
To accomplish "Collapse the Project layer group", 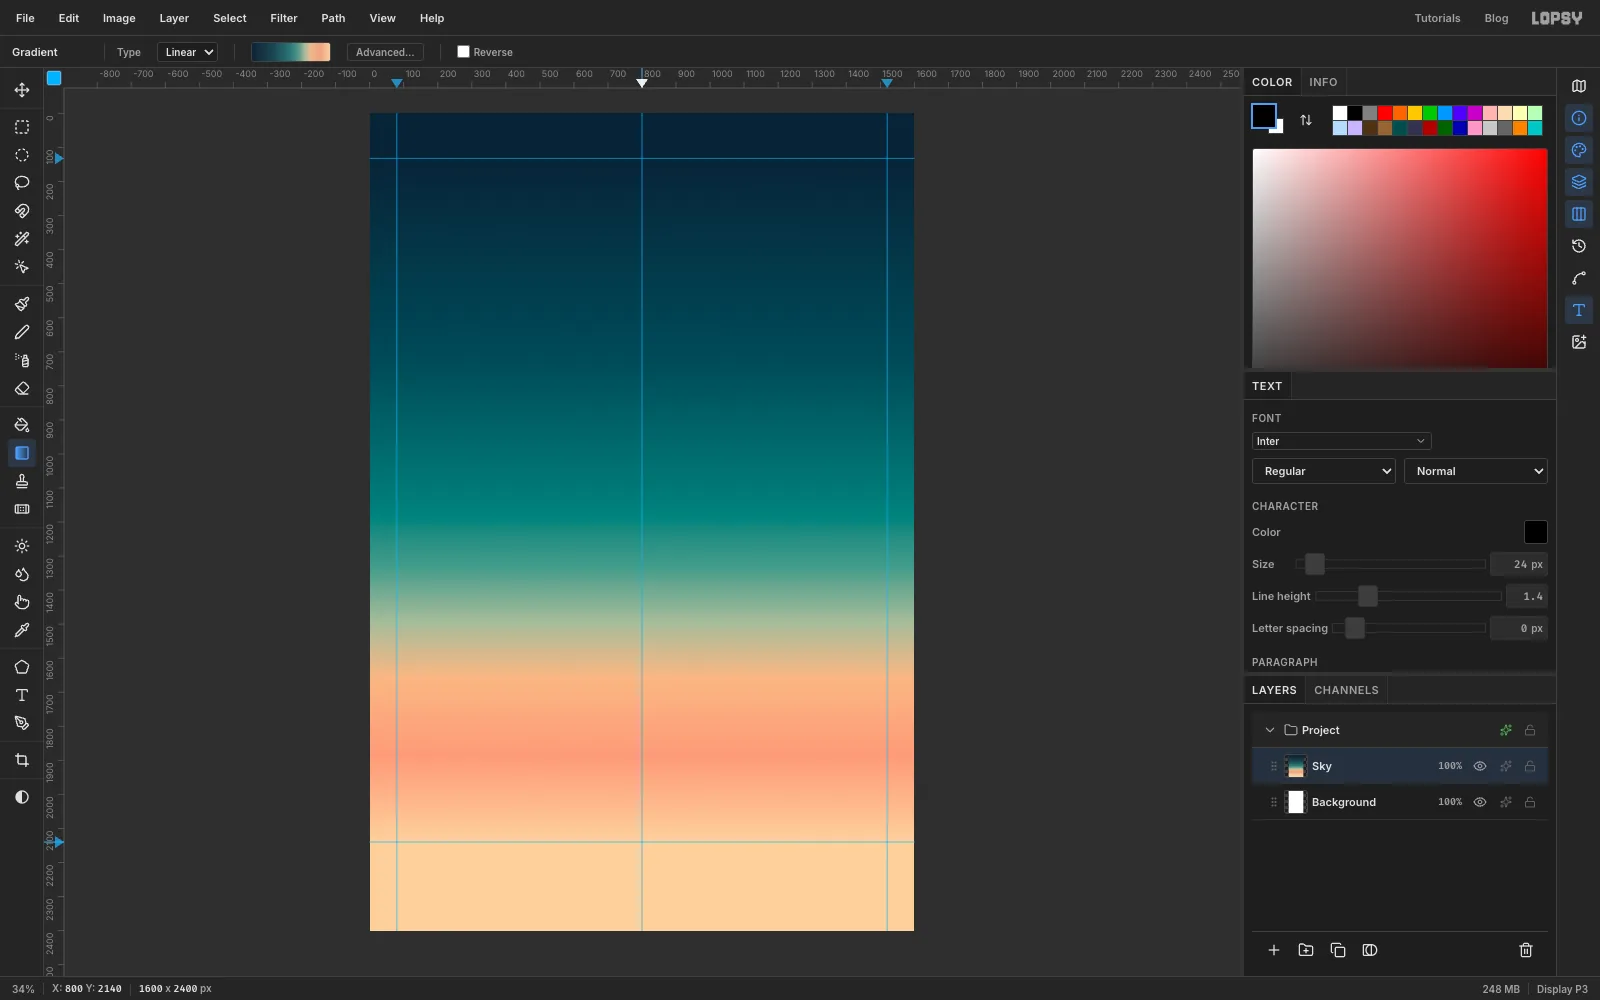I will tap(1270, 730).
